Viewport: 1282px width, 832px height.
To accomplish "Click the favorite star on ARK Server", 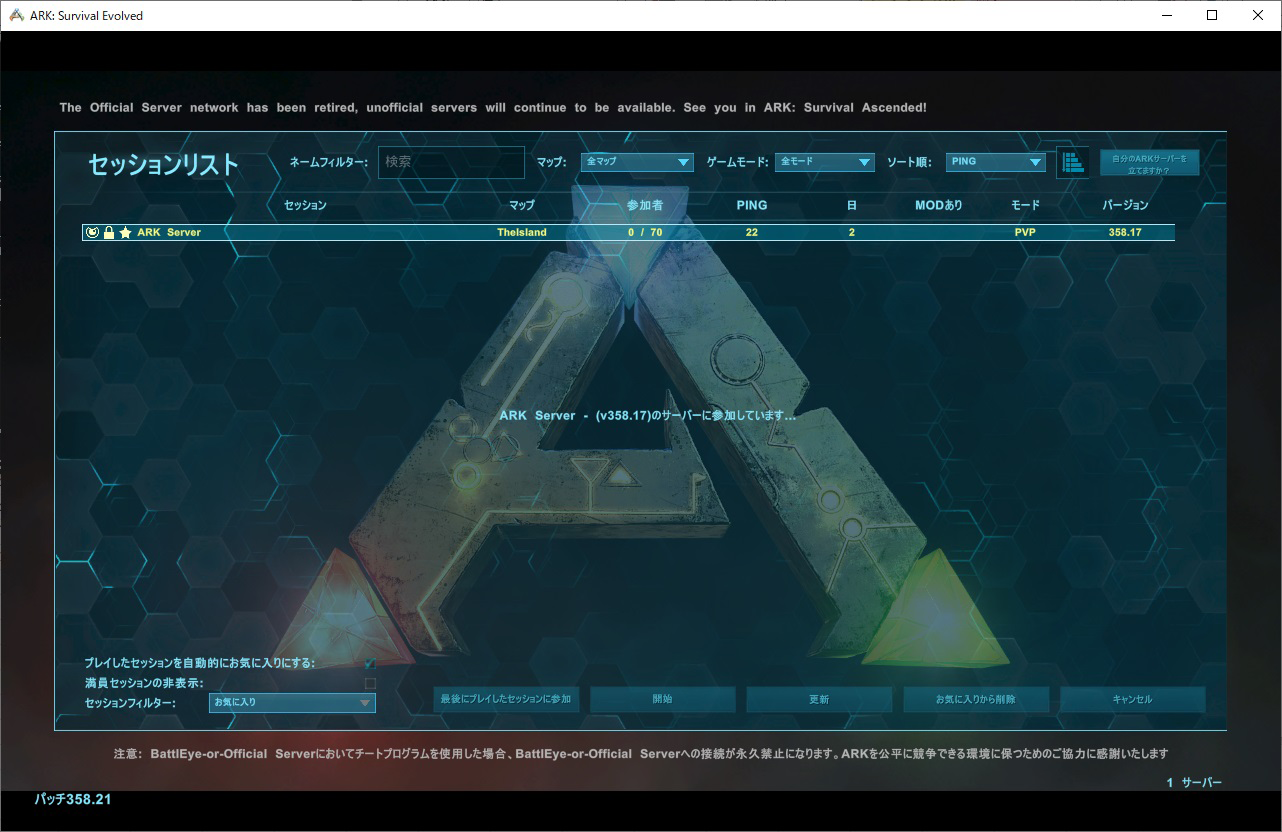I will click(x=125, y=233).
